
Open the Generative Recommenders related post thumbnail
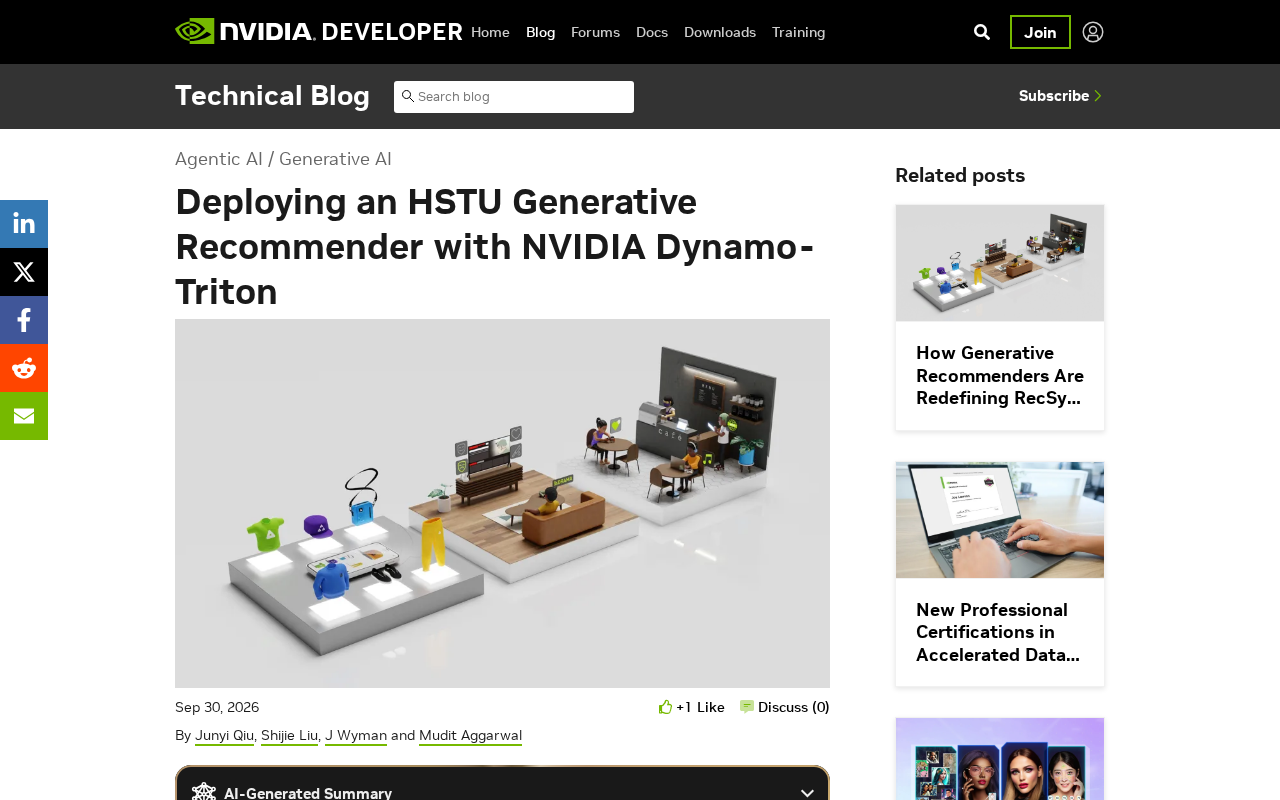(x=1000, y=263)
